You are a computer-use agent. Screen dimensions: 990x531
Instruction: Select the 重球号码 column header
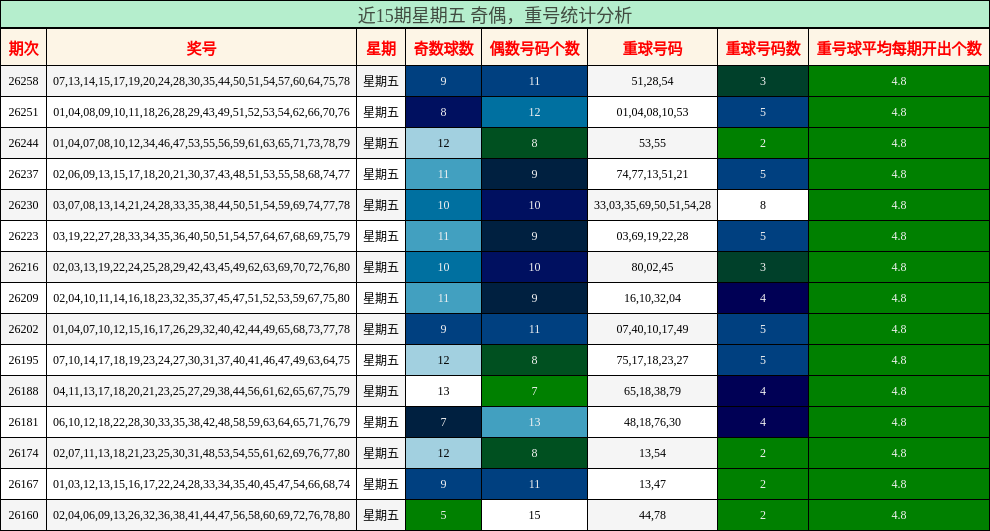coord(652,48)
